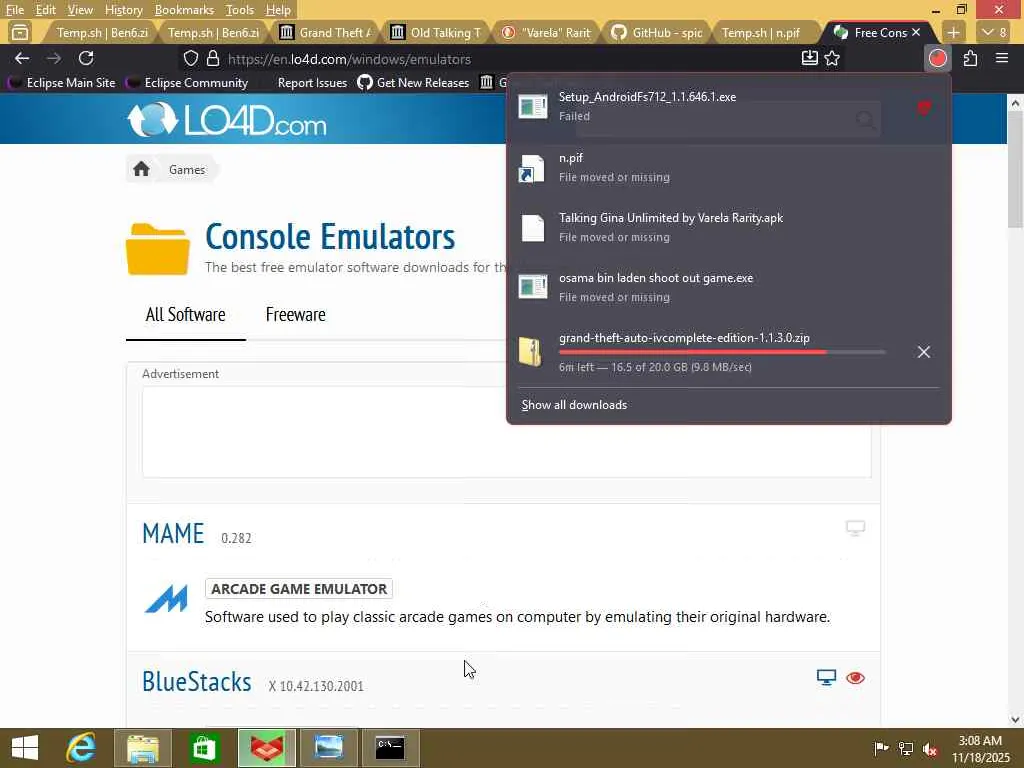The width and height of the screenshot is (1024, 768).
Task: Switch to the GitHub - spic tab
Action: [x=658, y=32]
